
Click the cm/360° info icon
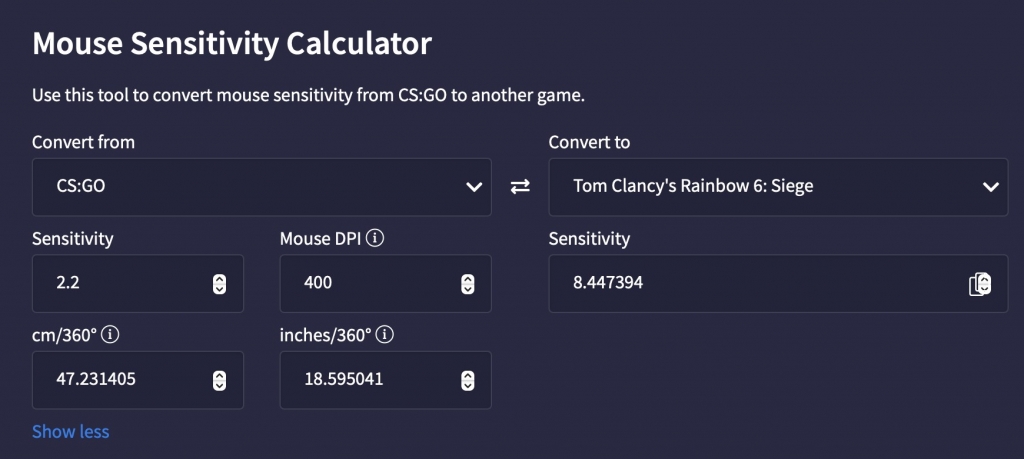[x=110, y=335]
